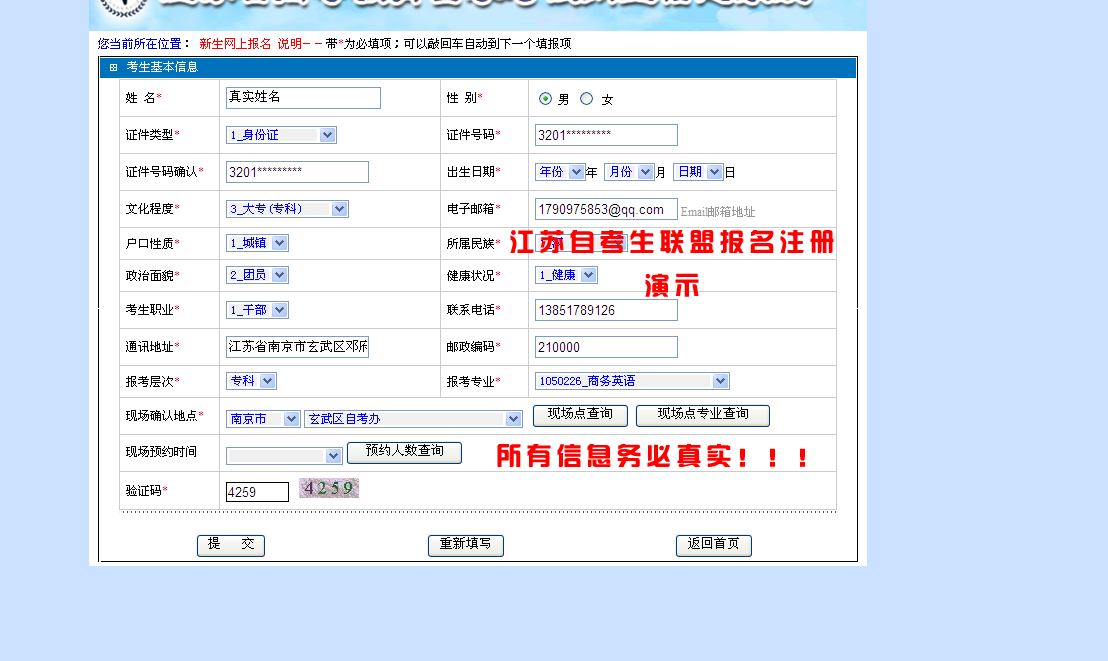
Task: Collapse the 考生基本信息 section icon
Action: 113,67
